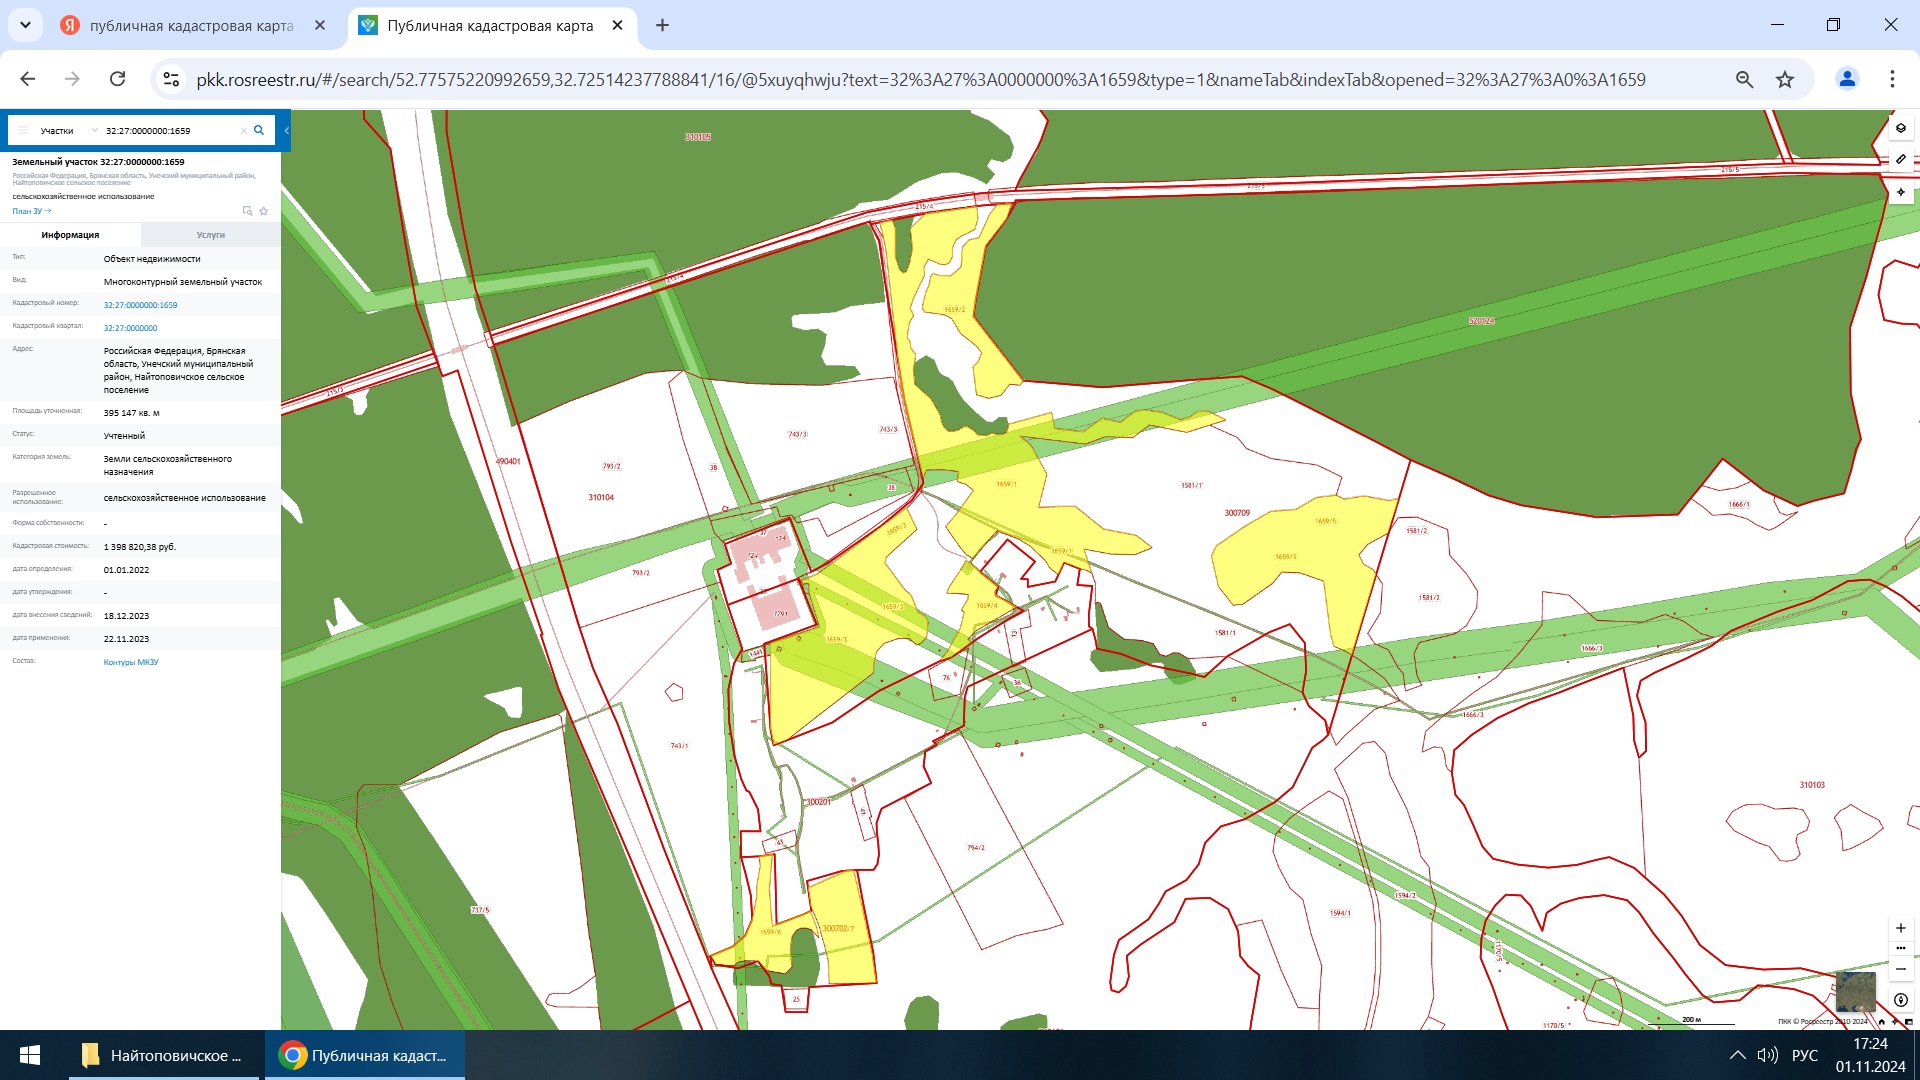
Task: View site information icon in address bar
Action: pyautogui.click(x=171, y=79)
